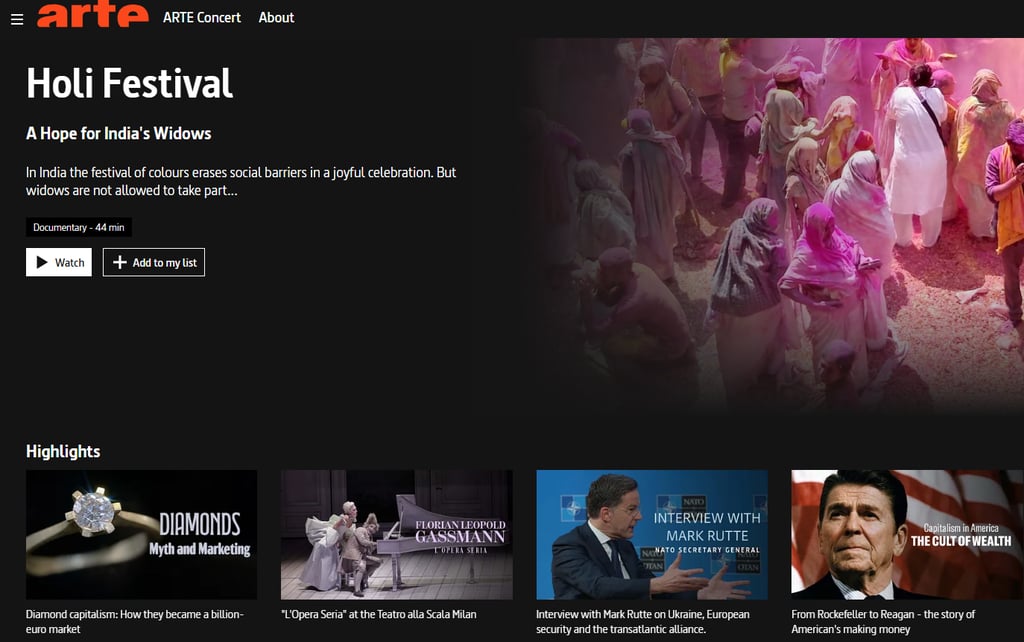Click the subtitle A Hope for India's Widows
This screenshot has width=1024, height=642.
118,133
